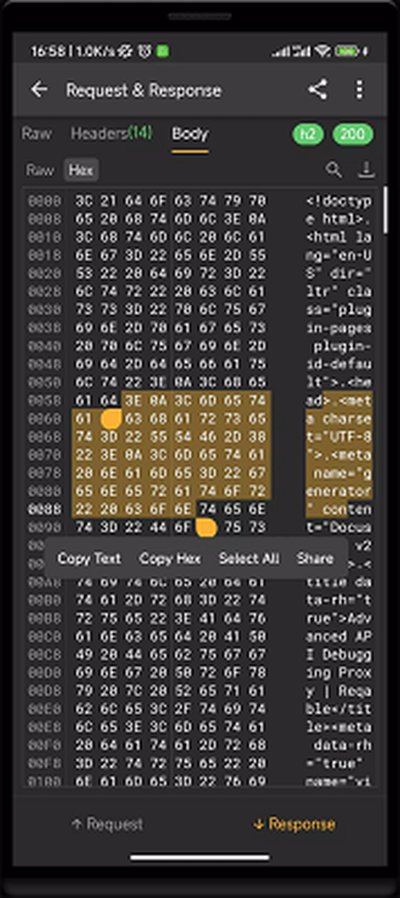Tap the back arrow icon
This screenshot has height=898, width=400.
39,90
